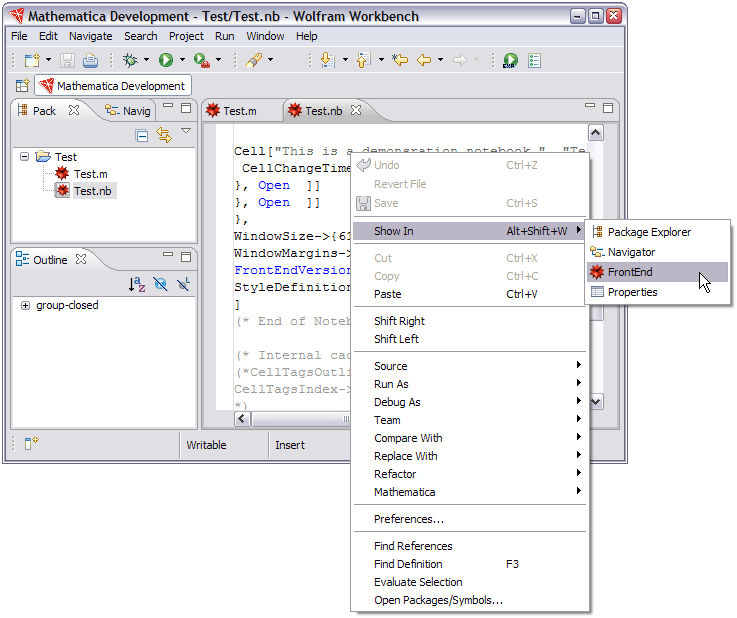Click the Mathematica Development perspective button
The image size is (737, 618).
(113, 86)
